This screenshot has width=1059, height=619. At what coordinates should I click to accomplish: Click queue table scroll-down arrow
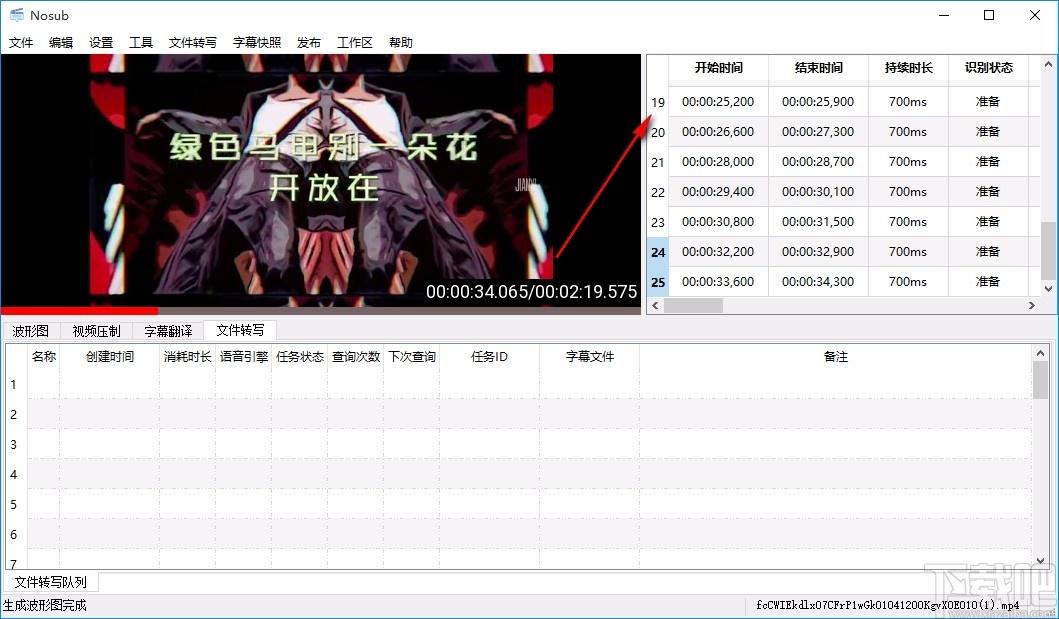click(1040, 561)
